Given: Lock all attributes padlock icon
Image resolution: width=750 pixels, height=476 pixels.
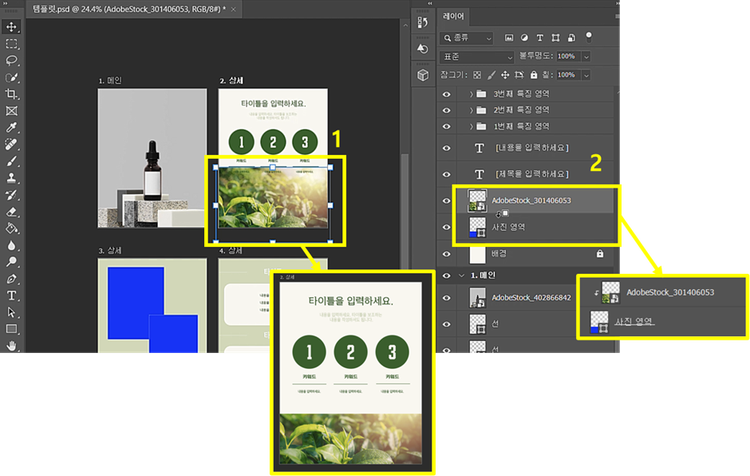Looking at the screenshot, I should 534,75.
